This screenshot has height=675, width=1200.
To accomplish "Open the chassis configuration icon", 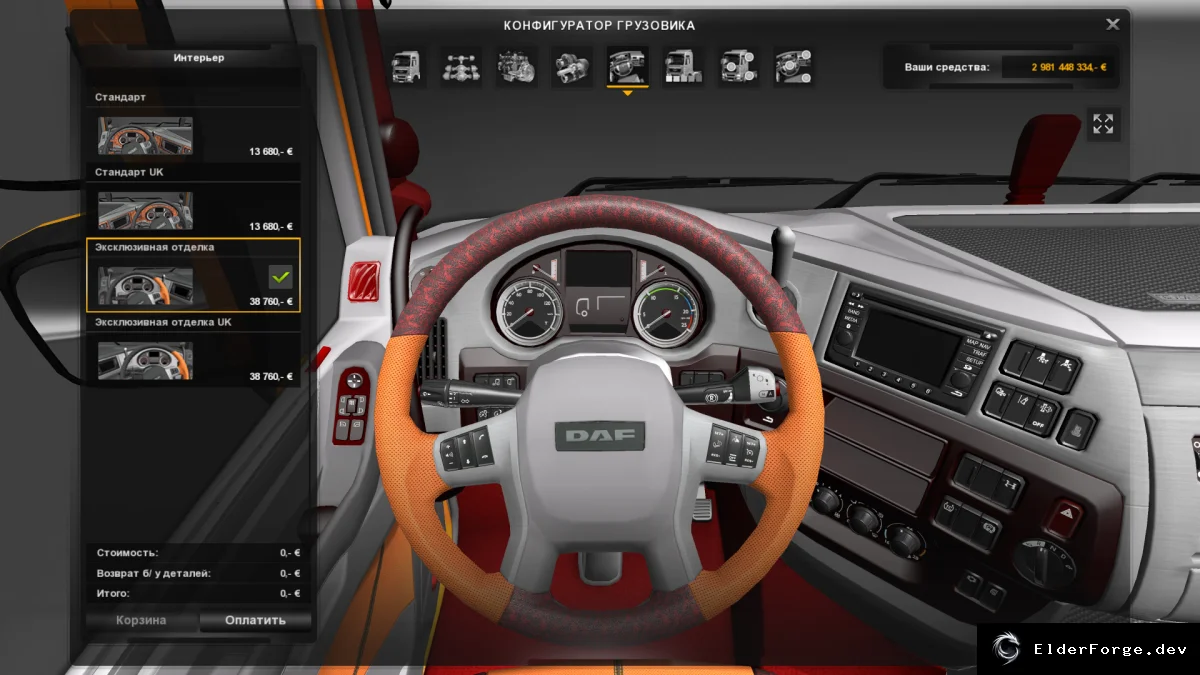I will (x=462, y=67).
